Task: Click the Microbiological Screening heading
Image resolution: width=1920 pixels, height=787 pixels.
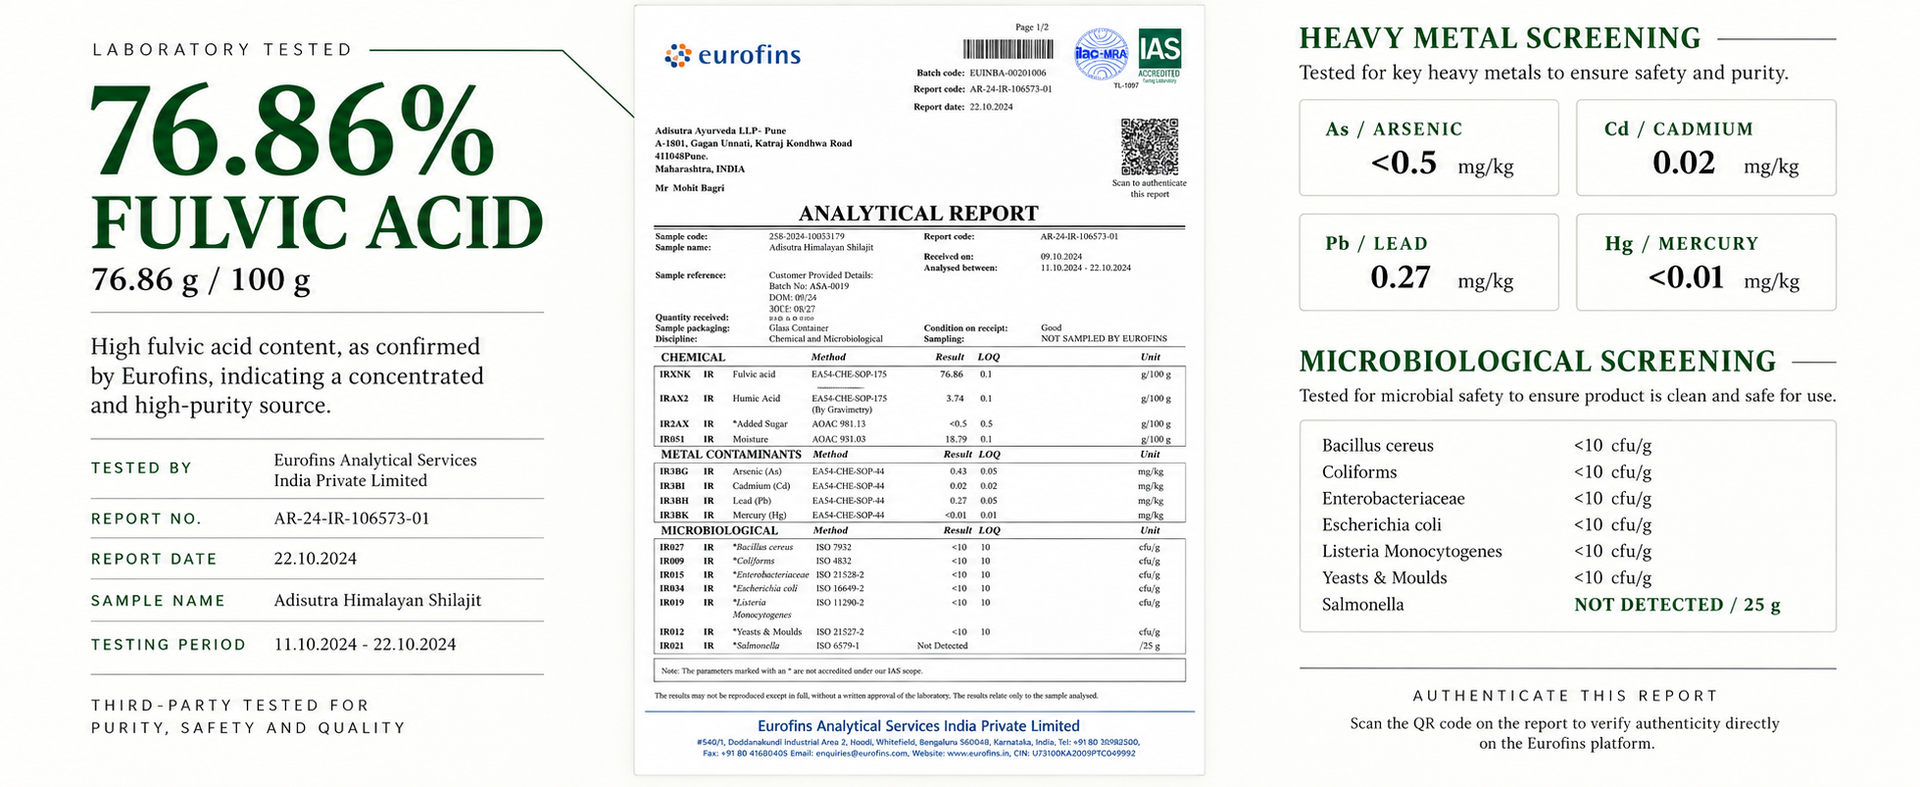Action: [x=1538, y=361]
